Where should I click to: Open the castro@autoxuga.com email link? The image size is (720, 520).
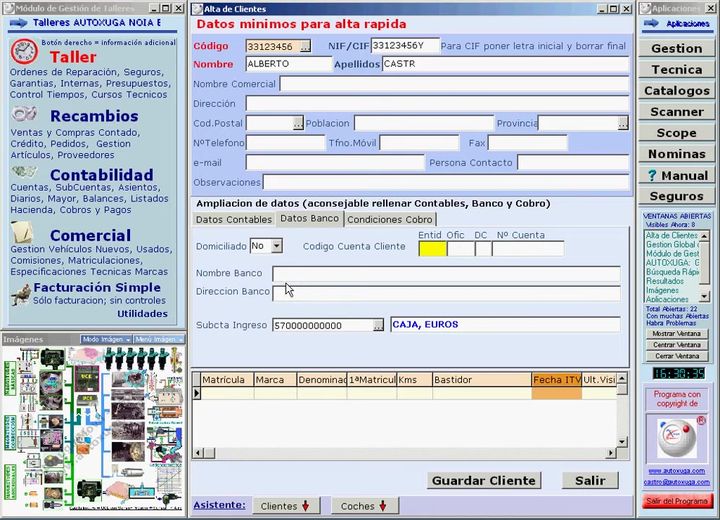pos(676,482)
